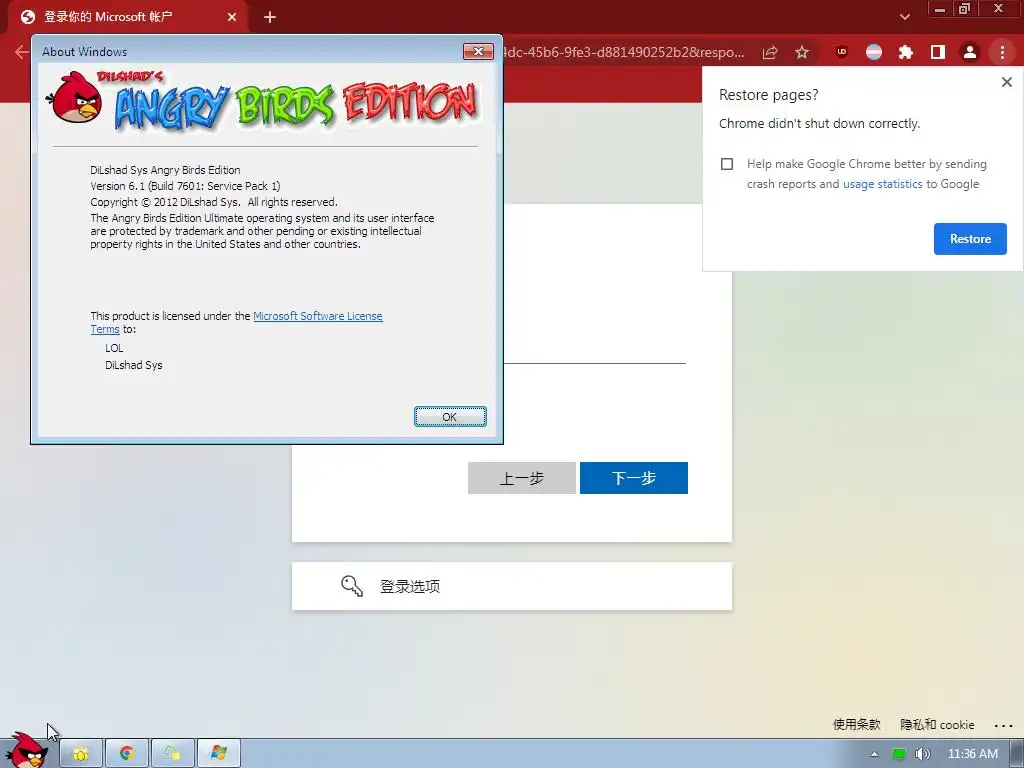Click the blue Restore button
1024x768 pixels.
coord(970,239)
